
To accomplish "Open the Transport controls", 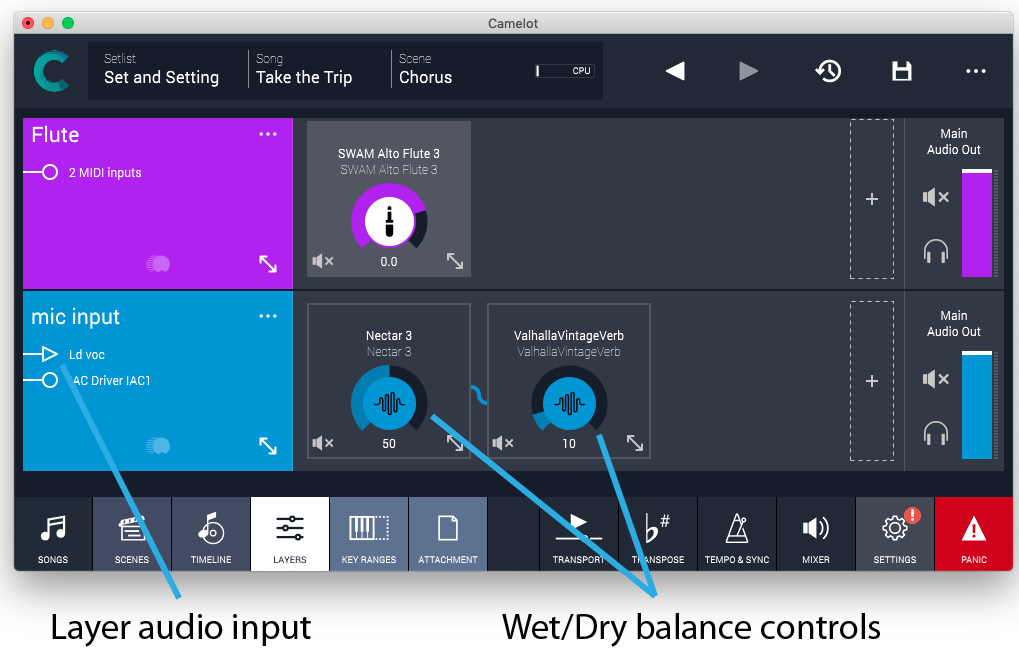I will click(x=579, y=533).
